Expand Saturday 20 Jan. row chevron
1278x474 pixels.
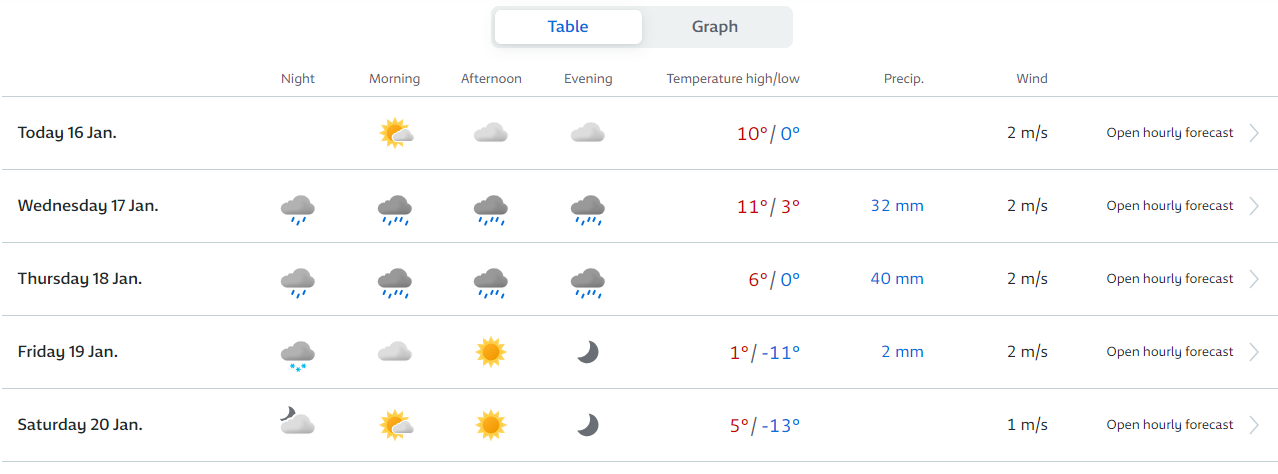click(x=1254, y=425)
